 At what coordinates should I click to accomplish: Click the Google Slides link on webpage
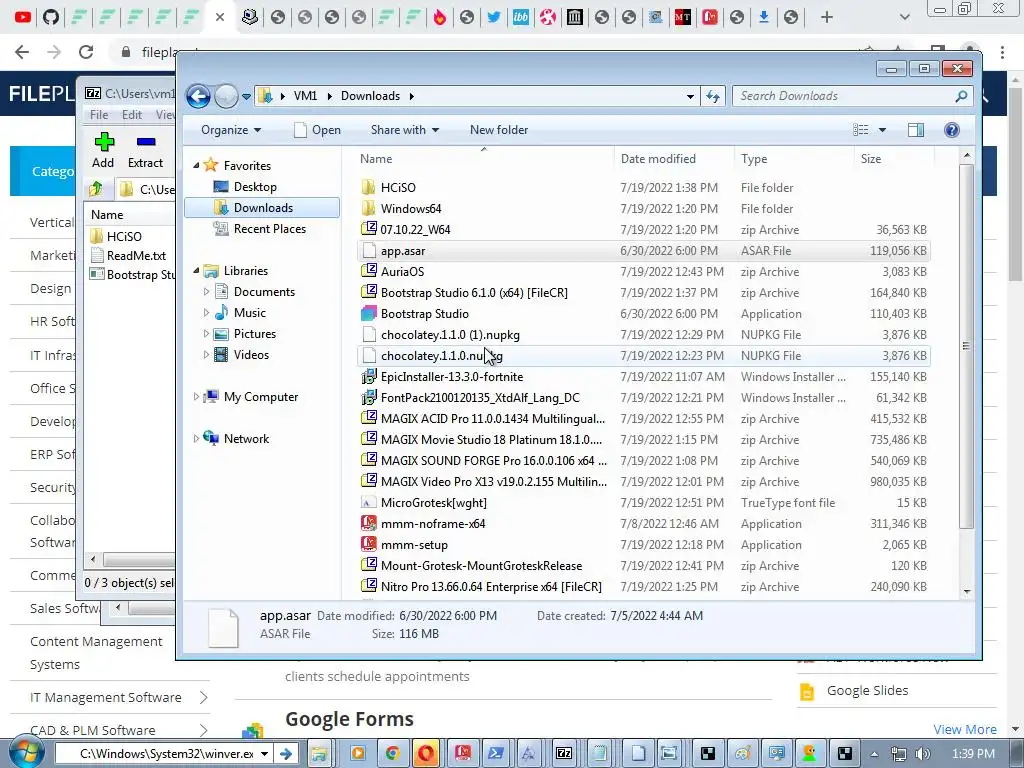point(867,690)
